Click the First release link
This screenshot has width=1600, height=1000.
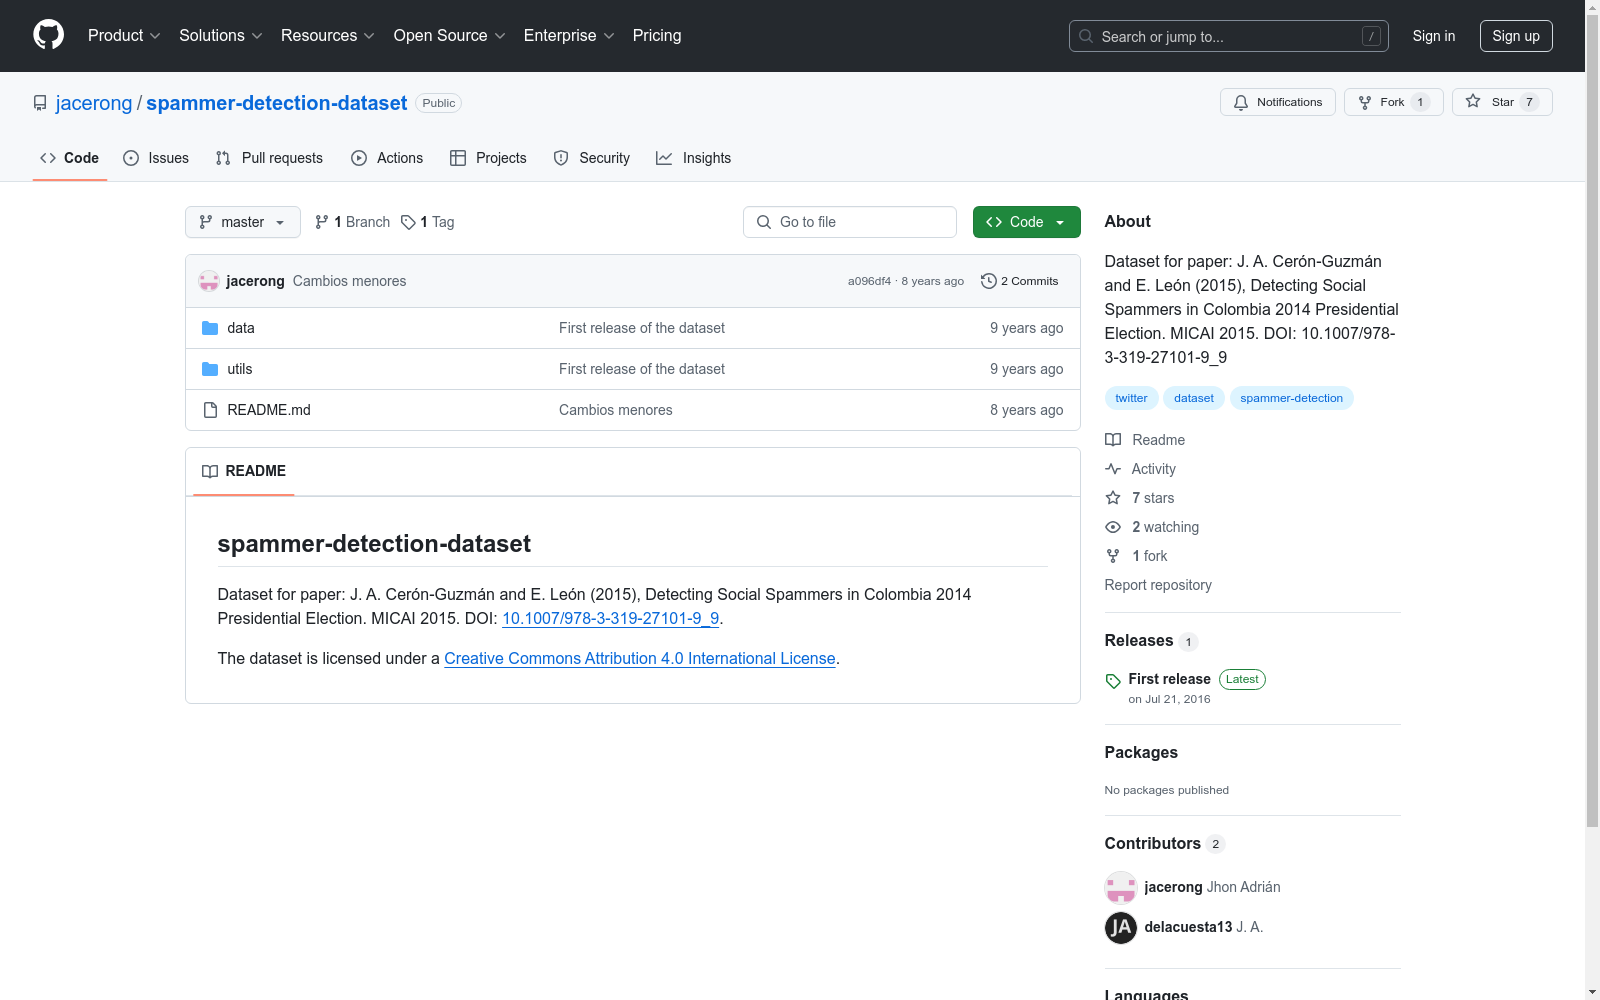[x=1170, y=679]
